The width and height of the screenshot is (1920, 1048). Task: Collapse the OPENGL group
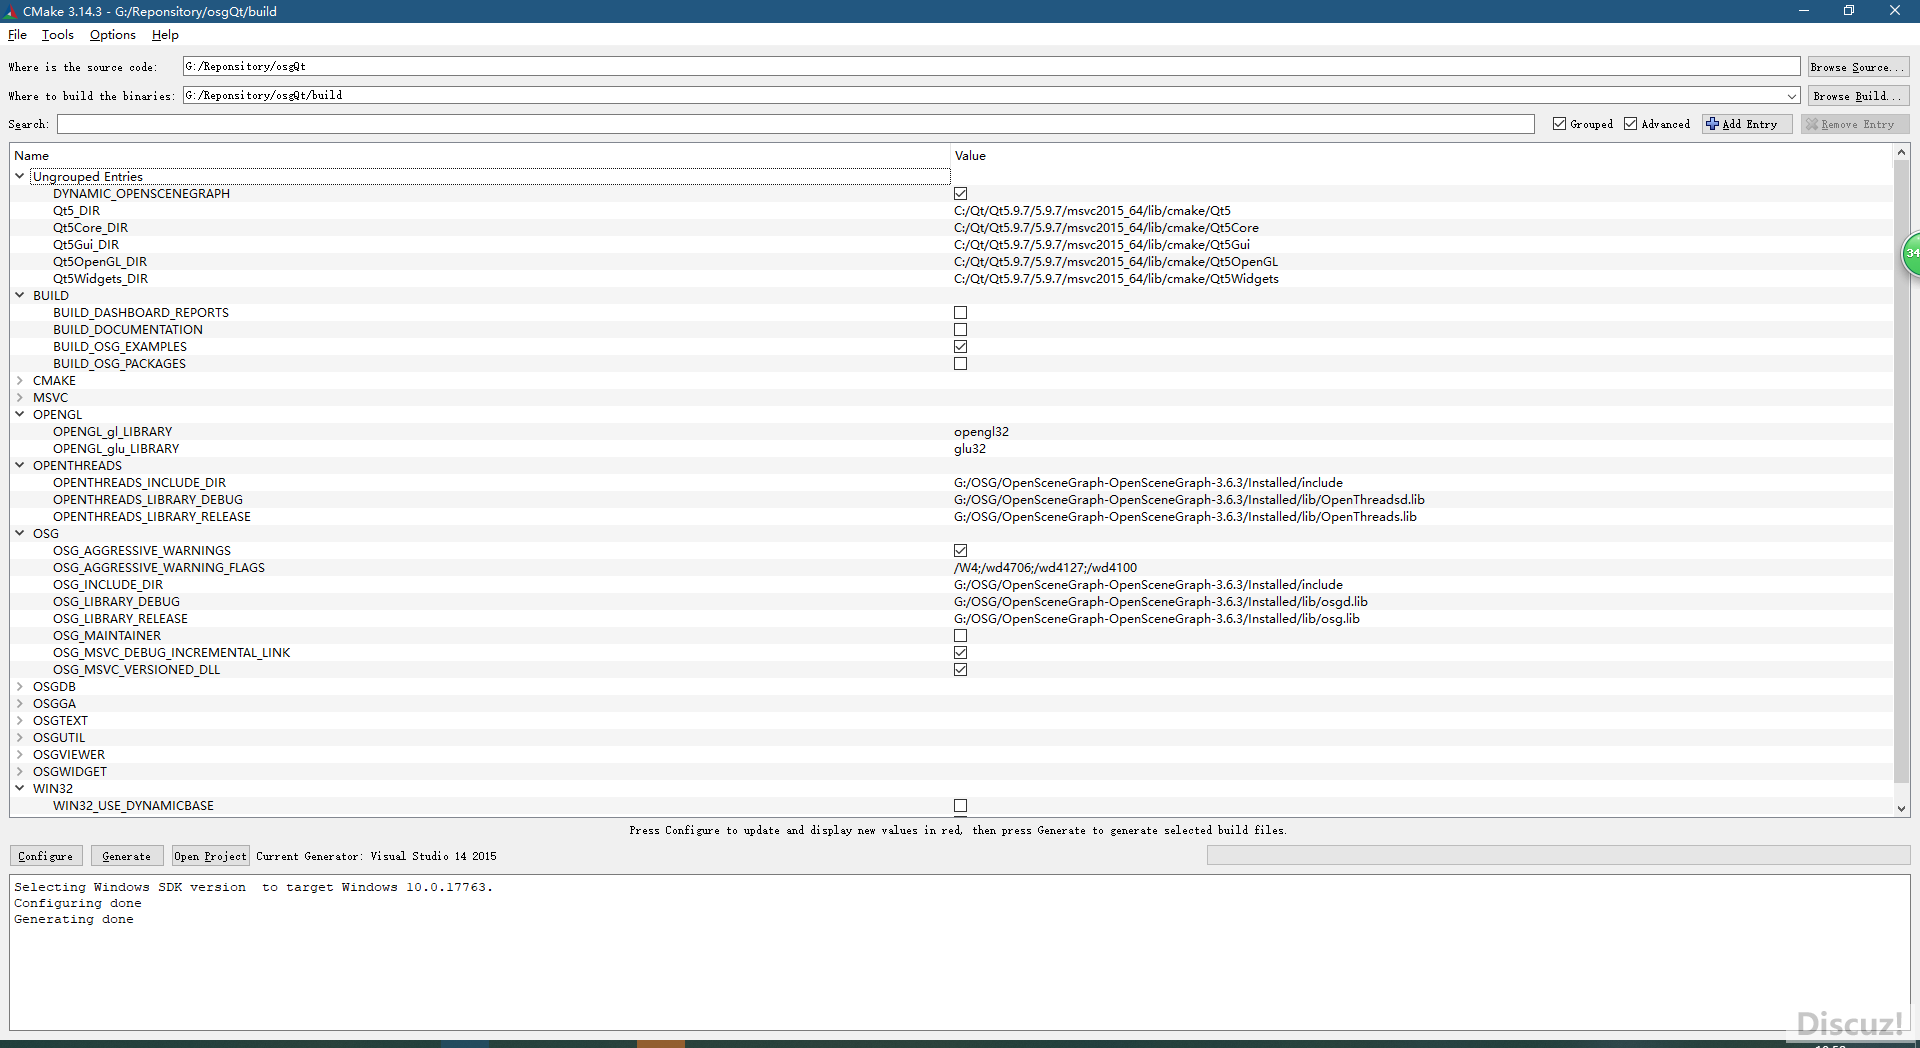[x=19, y=414]
